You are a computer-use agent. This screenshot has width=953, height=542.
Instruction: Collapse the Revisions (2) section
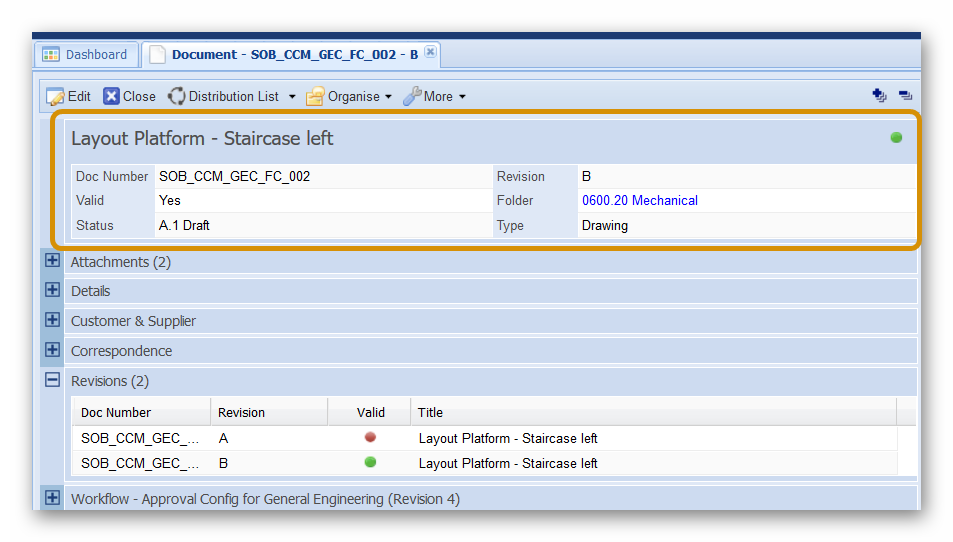coord(52,380)
